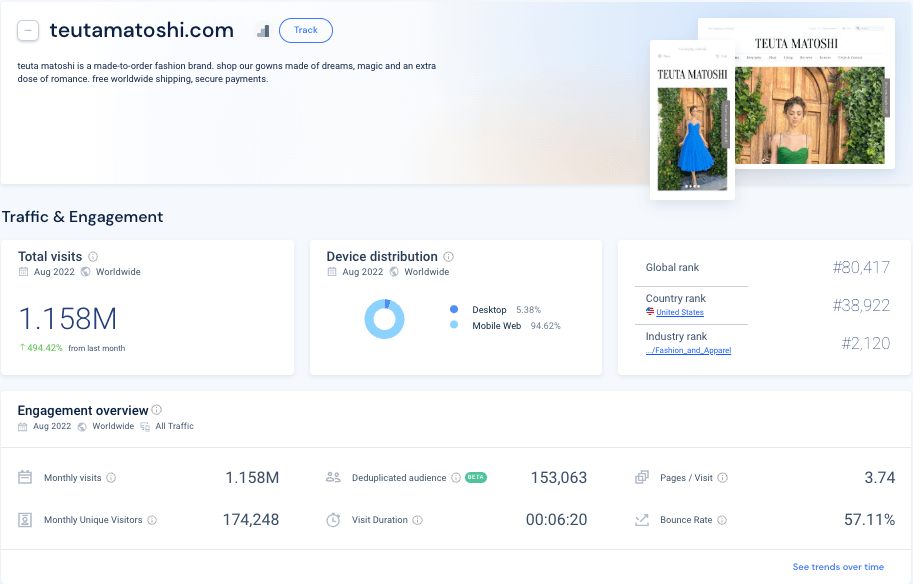Click the 00:06:20 visit duration value
The image size is (913, 584).
coord(557,519)
